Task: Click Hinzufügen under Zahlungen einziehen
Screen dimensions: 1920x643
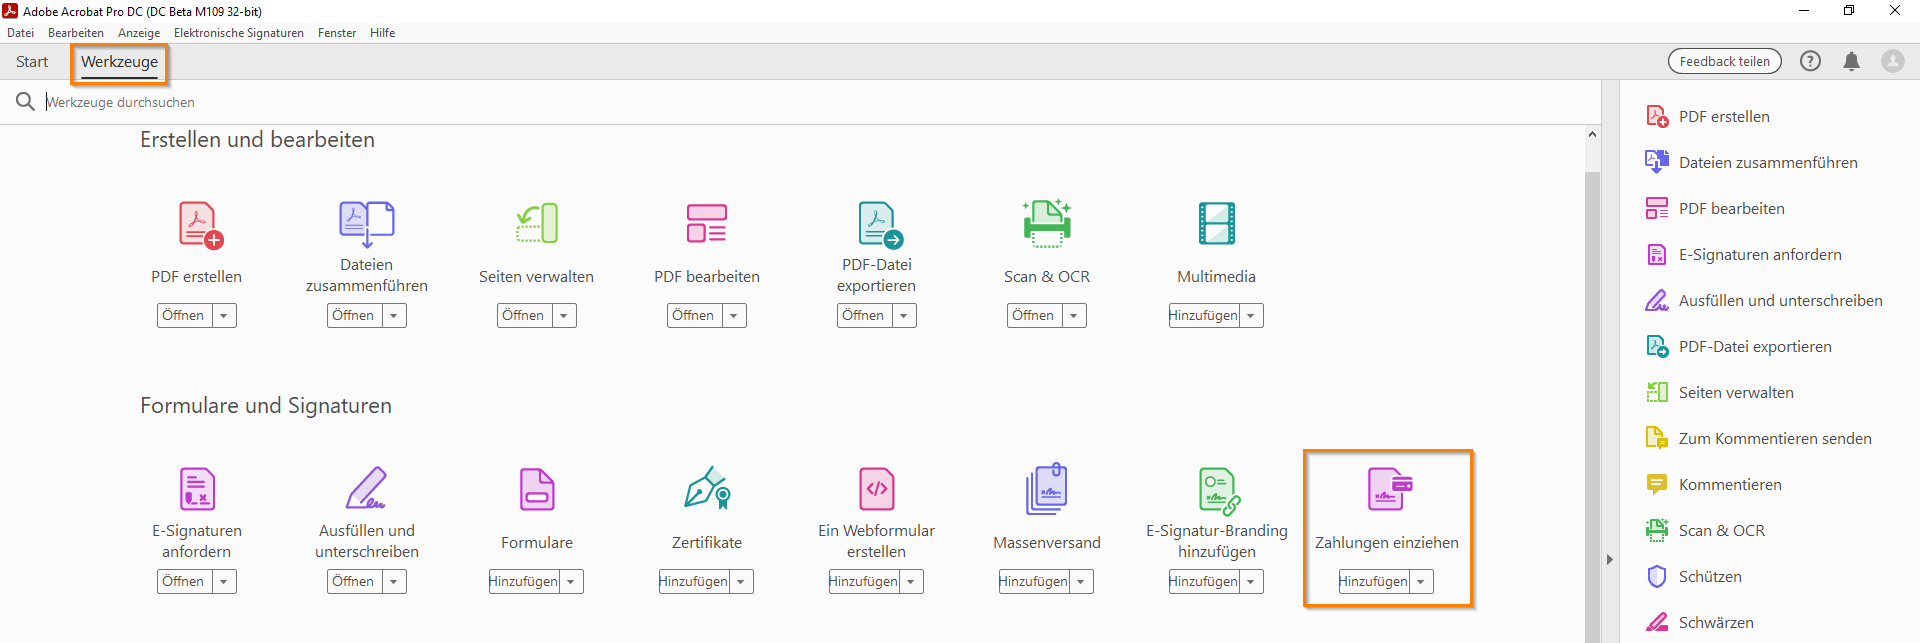Action: click(x=1374, y=581)
